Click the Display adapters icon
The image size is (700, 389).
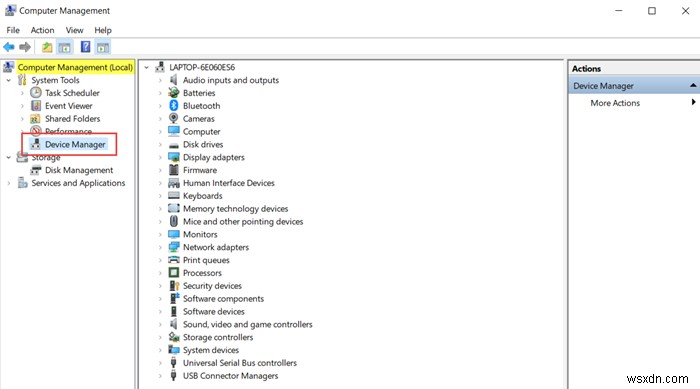tap(174, 157)
